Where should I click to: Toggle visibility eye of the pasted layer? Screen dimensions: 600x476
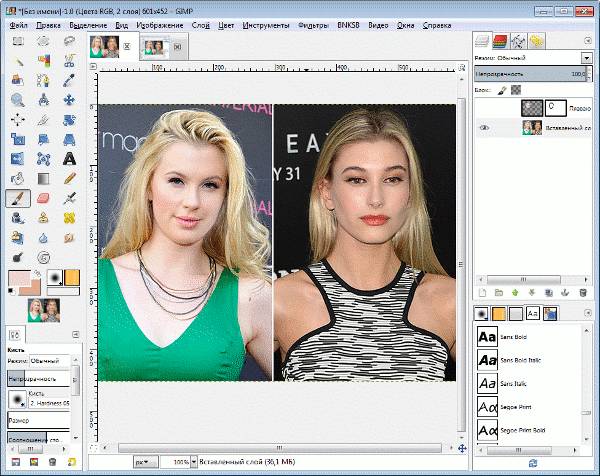[x=484, y=128]
